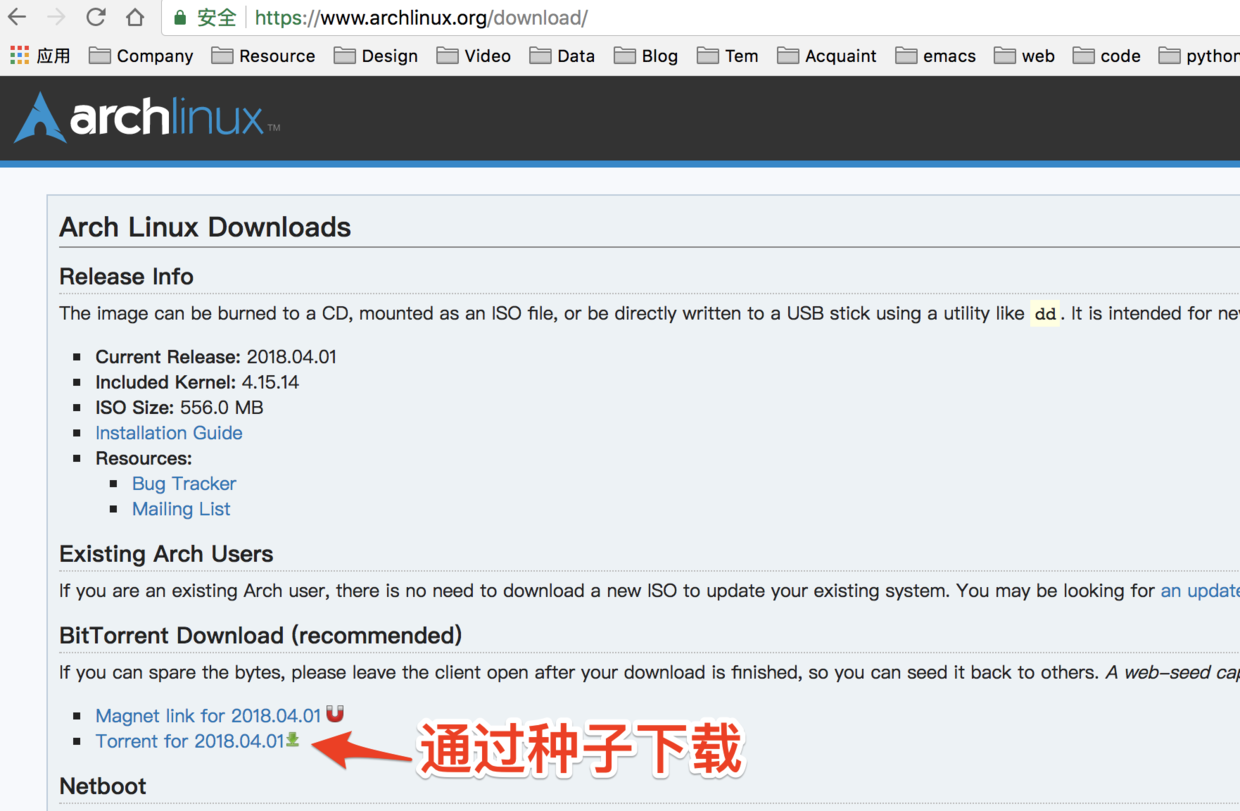Click the 'Release Info' heading
The width and height of the screenshot is (1240, 811).
[126, 276]
